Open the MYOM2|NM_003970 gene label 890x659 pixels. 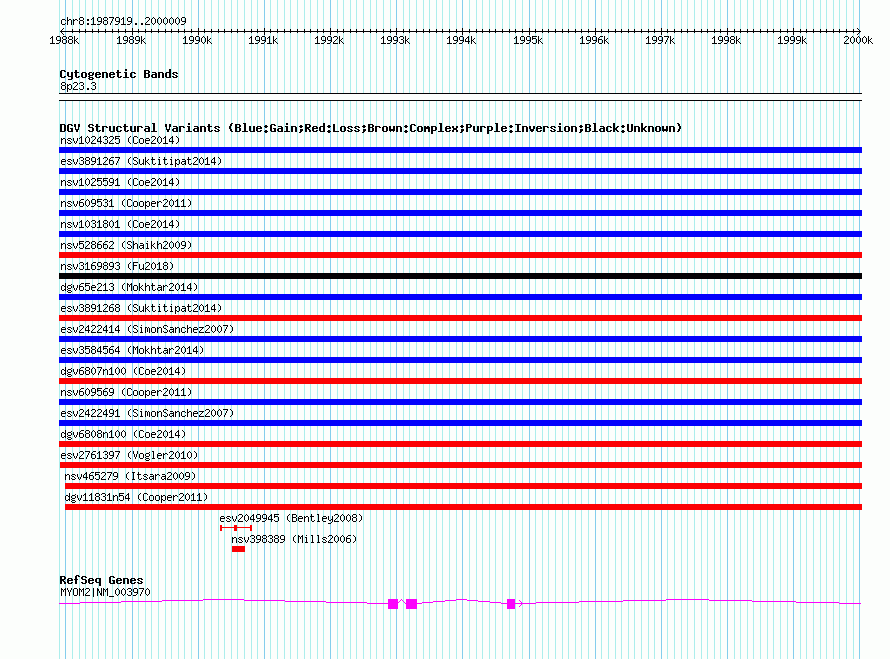(x=105, y=592)
